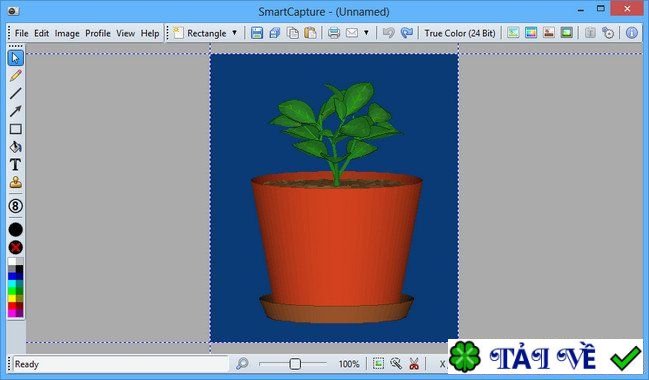Open the View menu

(x=125, y=33)
